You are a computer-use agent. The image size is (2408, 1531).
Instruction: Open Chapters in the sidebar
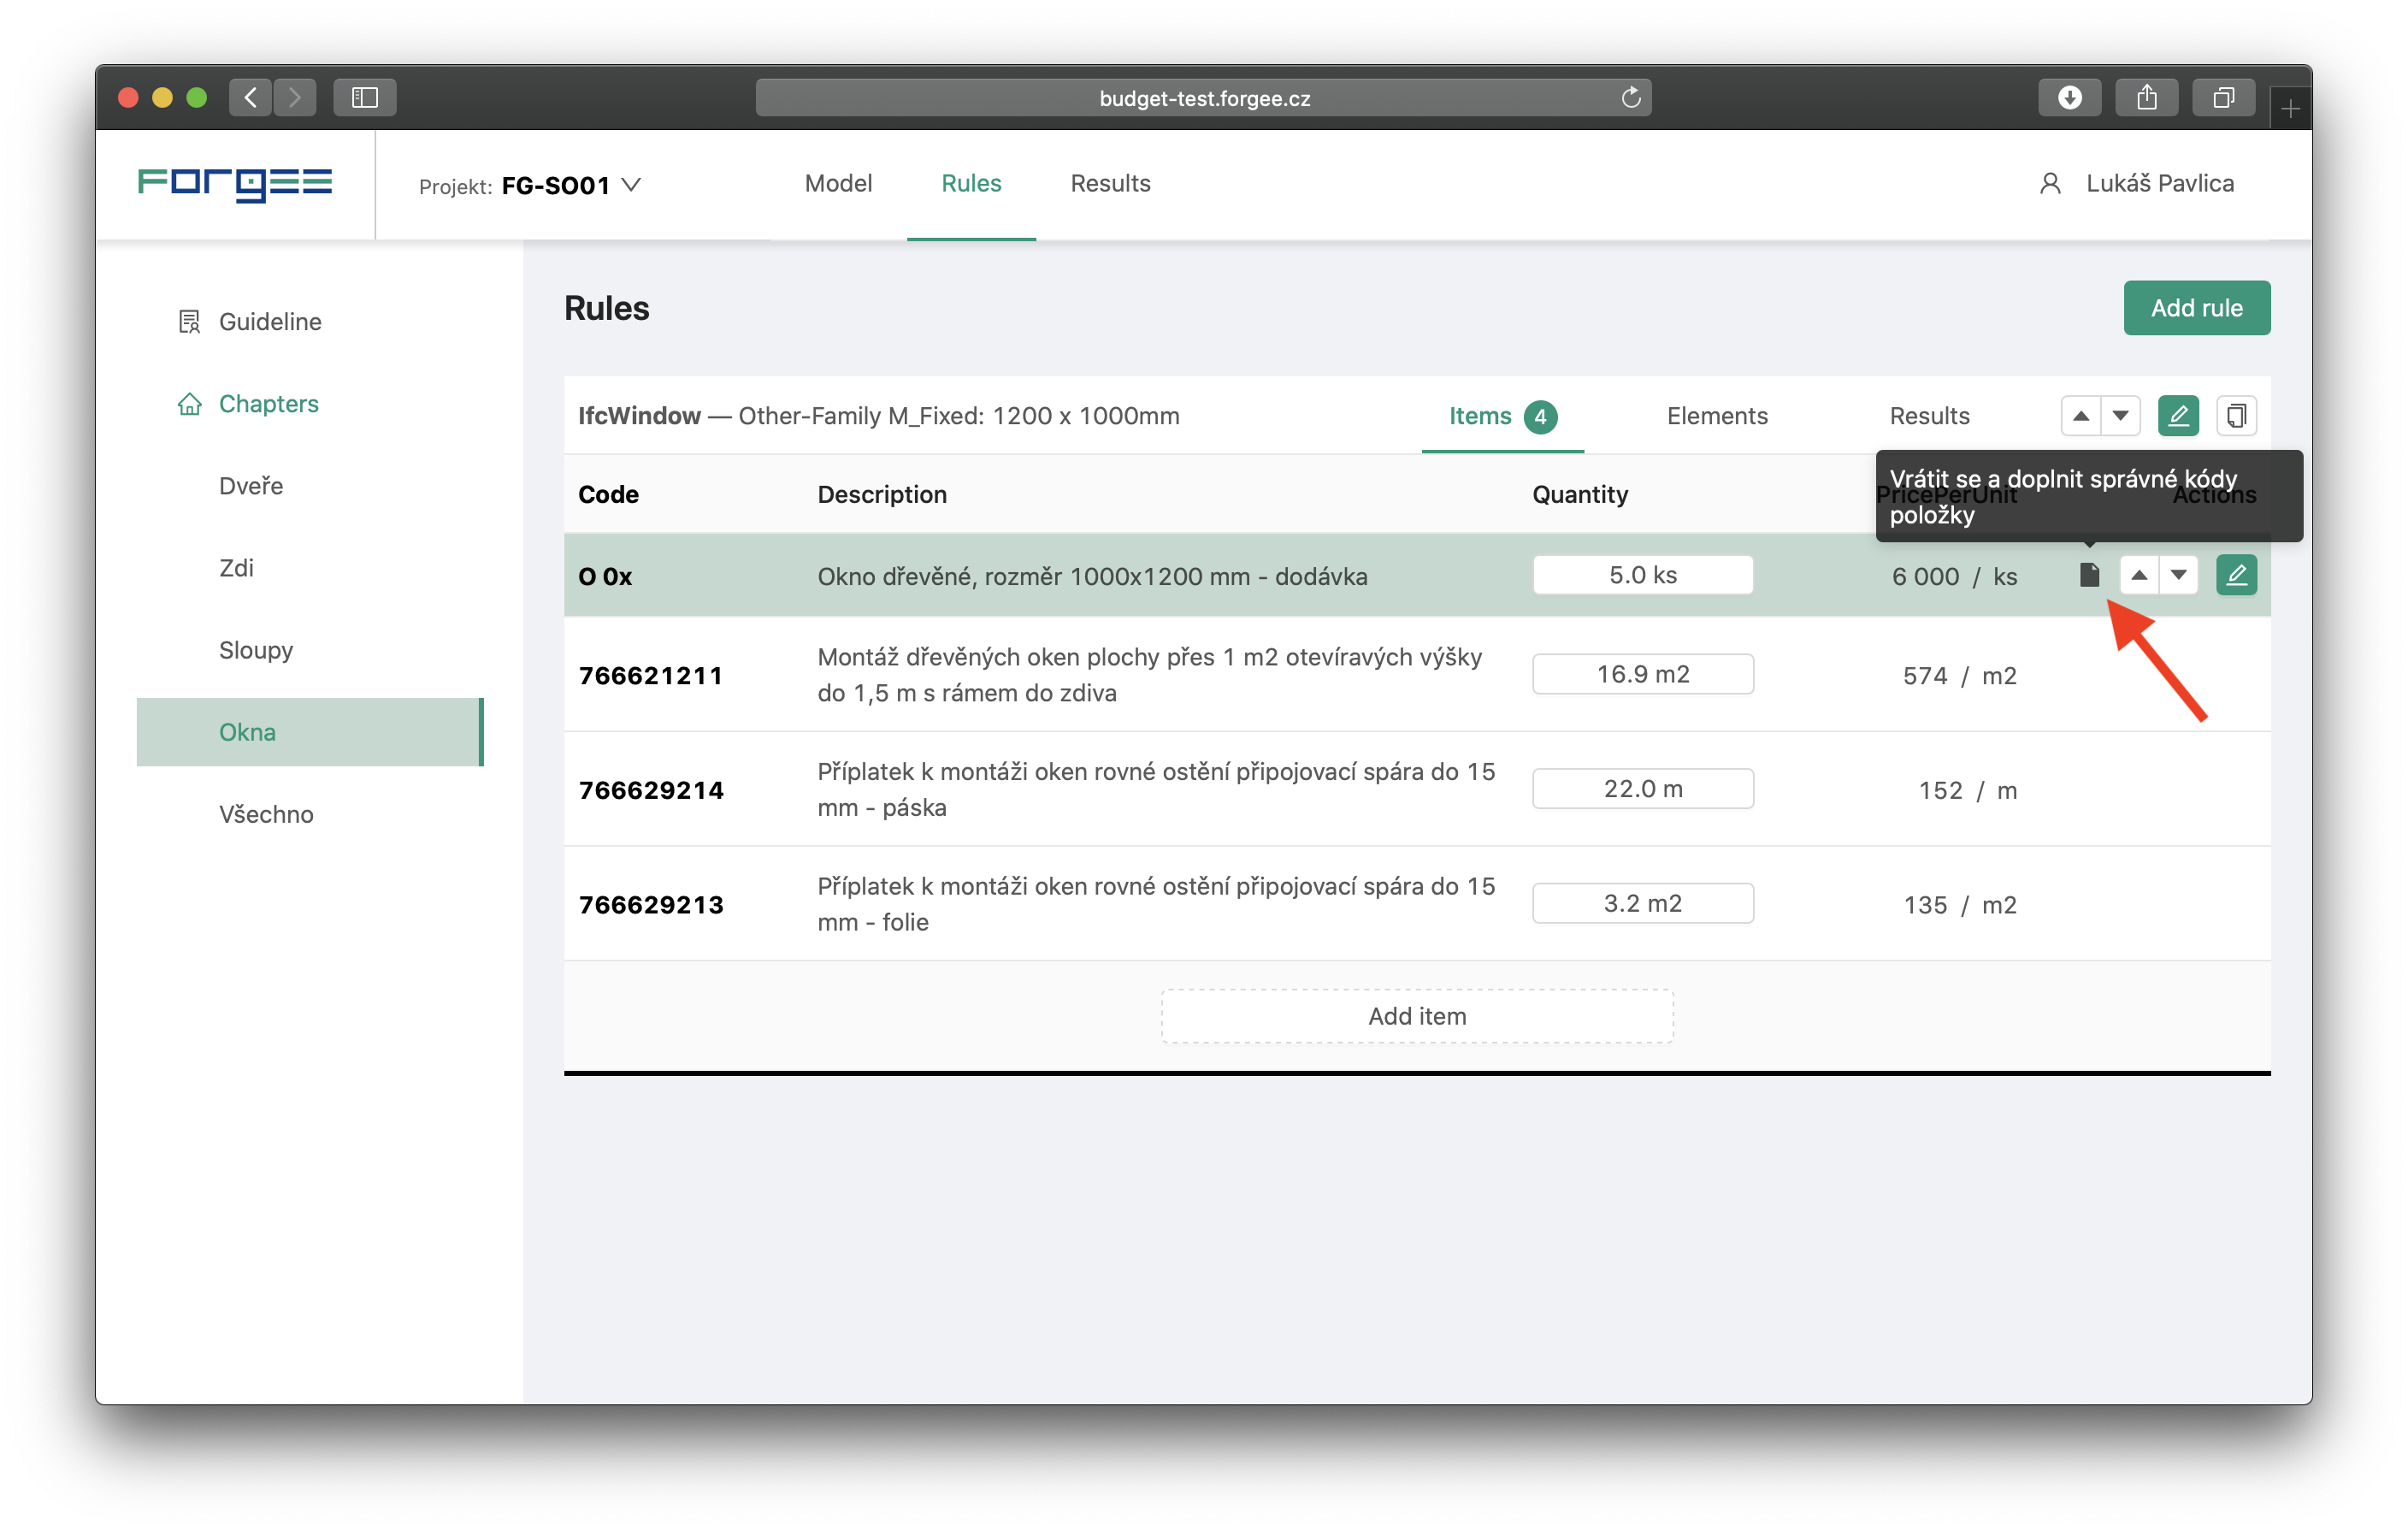point(268,404)
